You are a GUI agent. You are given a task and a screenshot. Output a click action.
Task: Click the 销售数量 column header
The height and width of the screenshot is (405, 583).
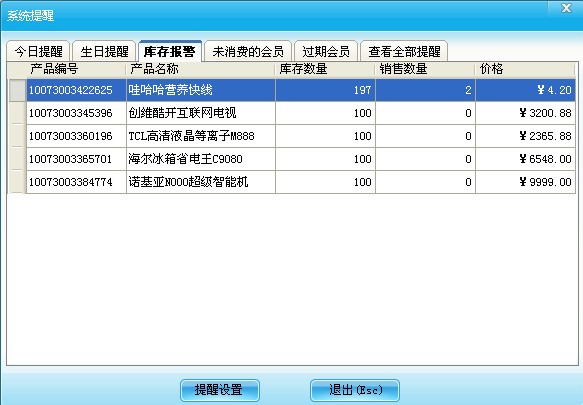click(425, 69)
